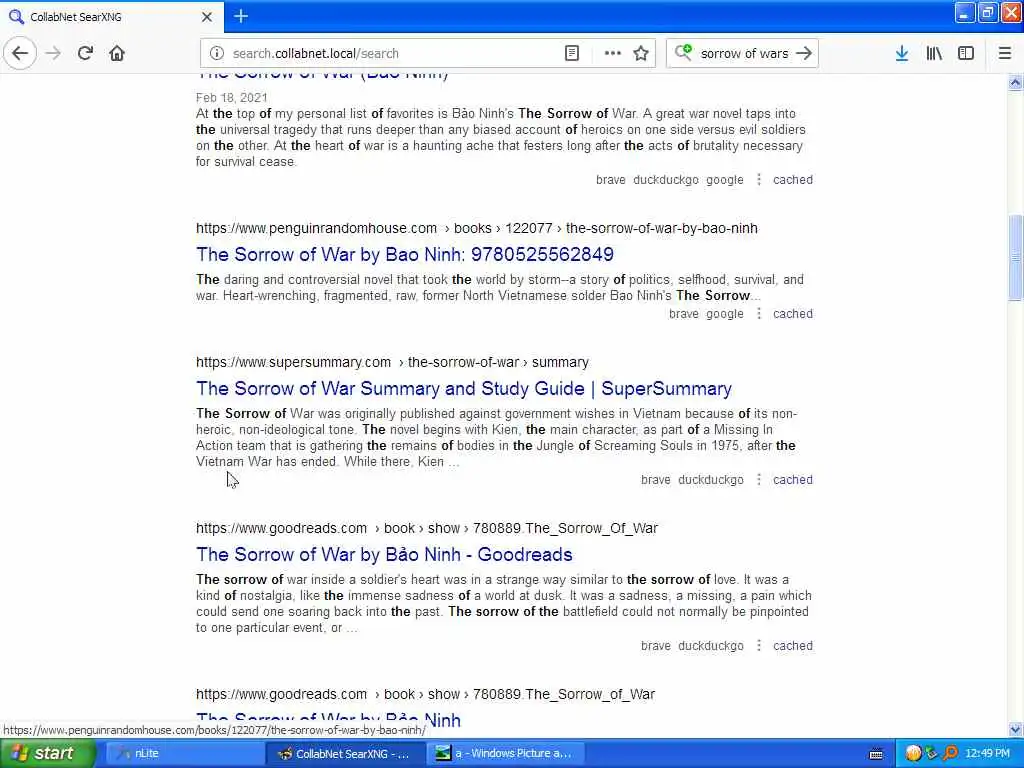This screenshot has height=768, width=1024.
Task: Open cached link for Penguin Random House result
Action: coord(793,313)
